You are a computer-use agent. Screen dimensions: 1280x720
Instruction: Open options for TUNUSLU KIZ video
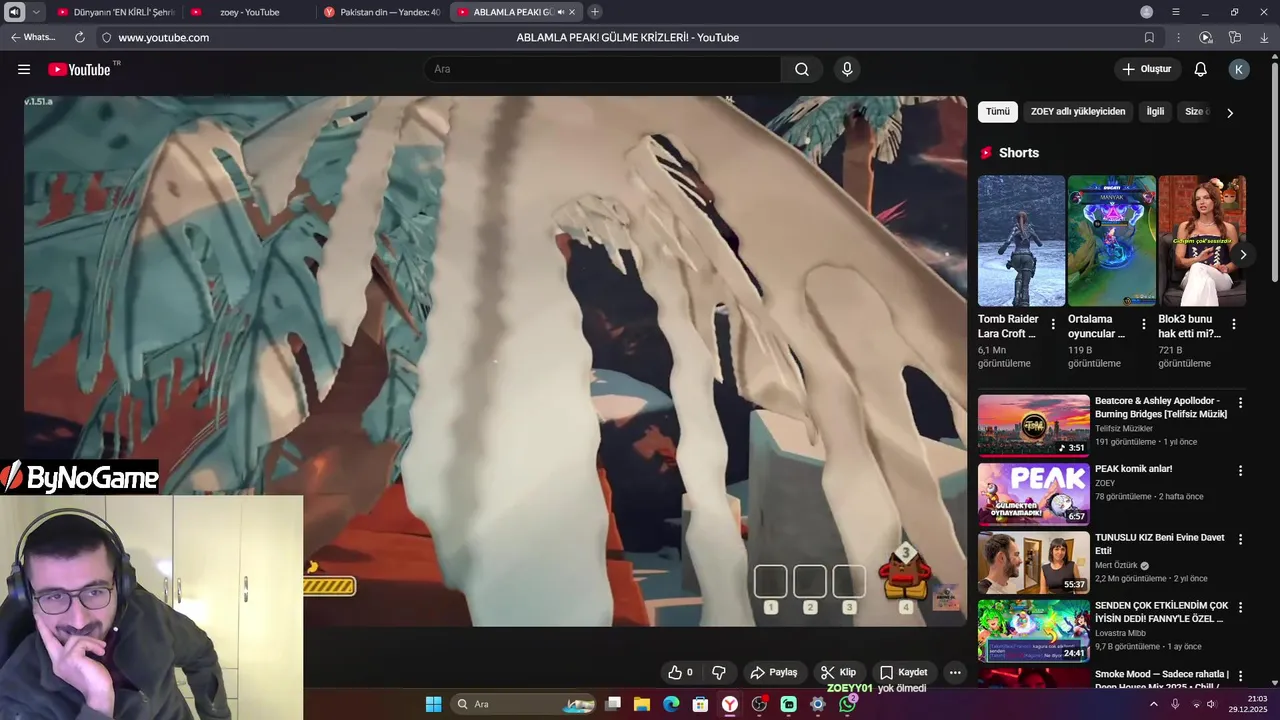1240,540
